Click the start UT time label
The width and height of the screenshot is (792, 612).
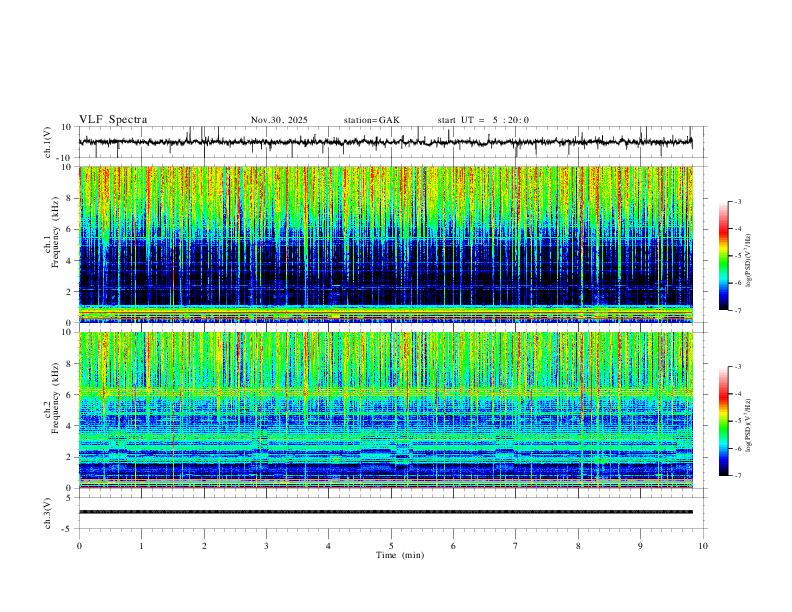click(x=483, y=120)
